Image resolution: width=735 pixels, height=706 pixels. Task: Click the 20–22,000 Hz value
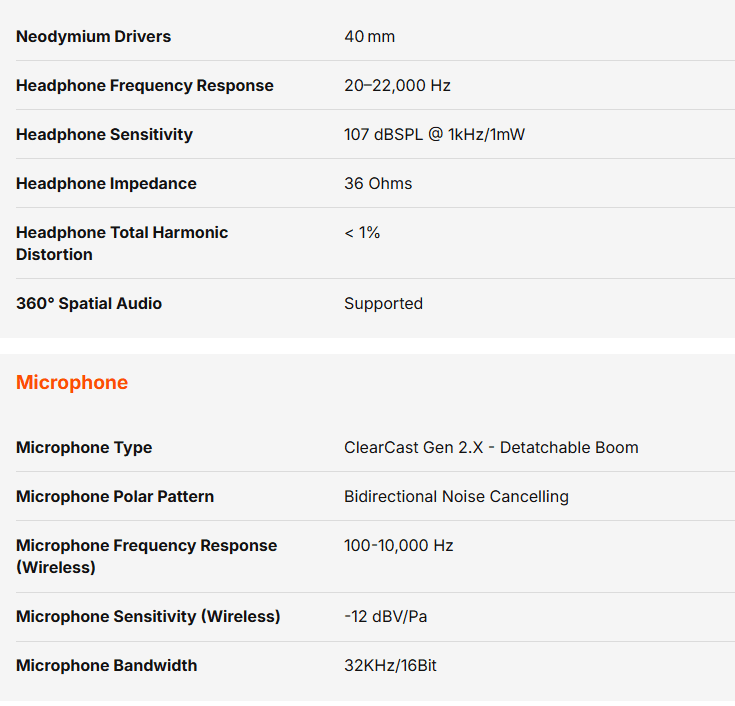(x=397, y=86)
